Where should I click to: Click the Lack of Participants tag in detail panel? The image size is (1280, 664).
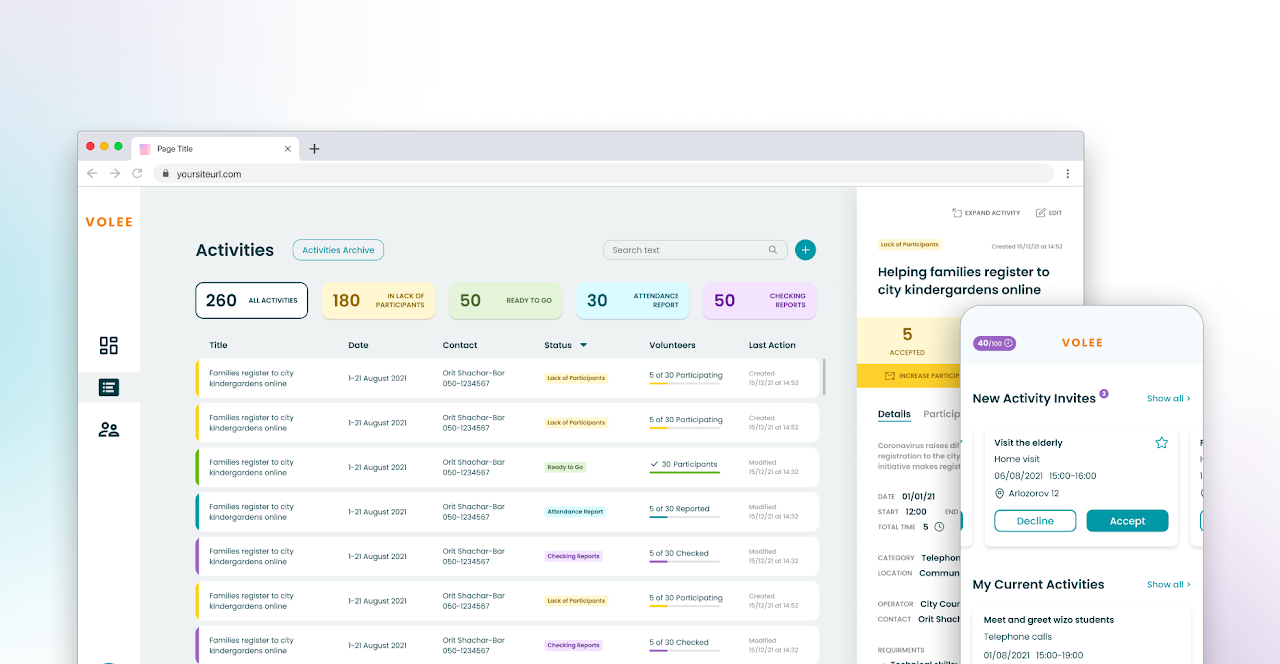(910, 244)
